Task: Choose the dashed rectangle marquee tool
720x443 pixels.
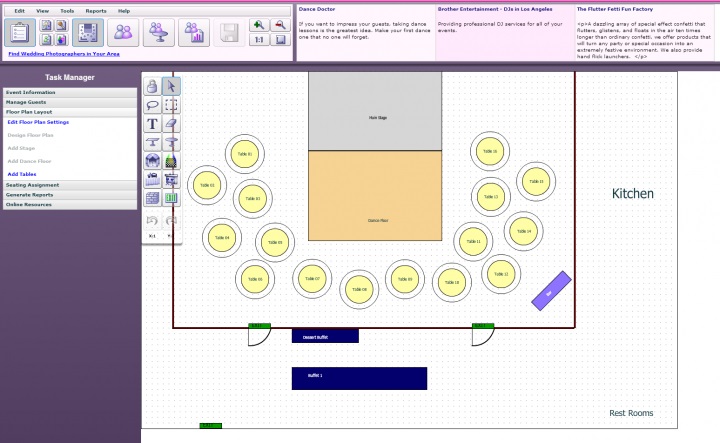Action: click(x=171, y=105)
